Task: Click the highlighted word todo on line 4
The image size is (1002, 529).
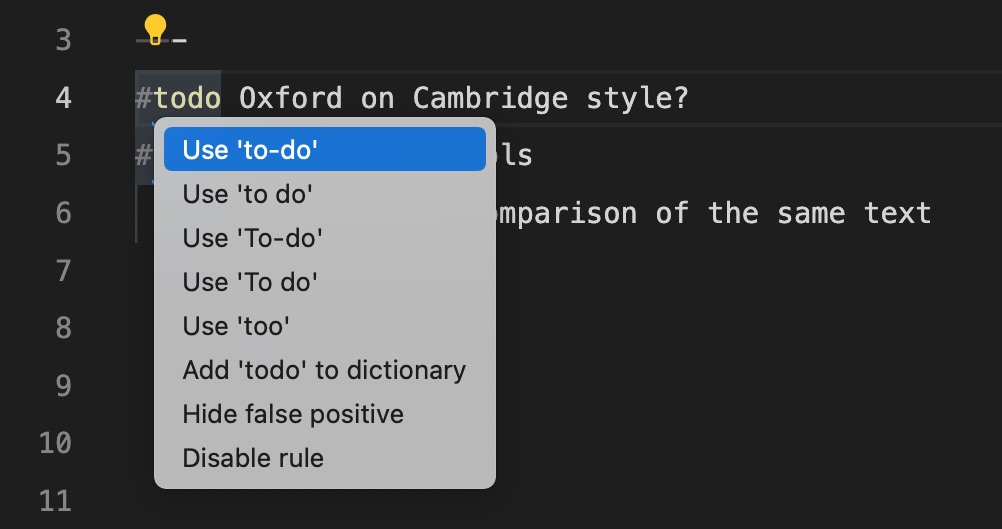Action: [187, 98]
